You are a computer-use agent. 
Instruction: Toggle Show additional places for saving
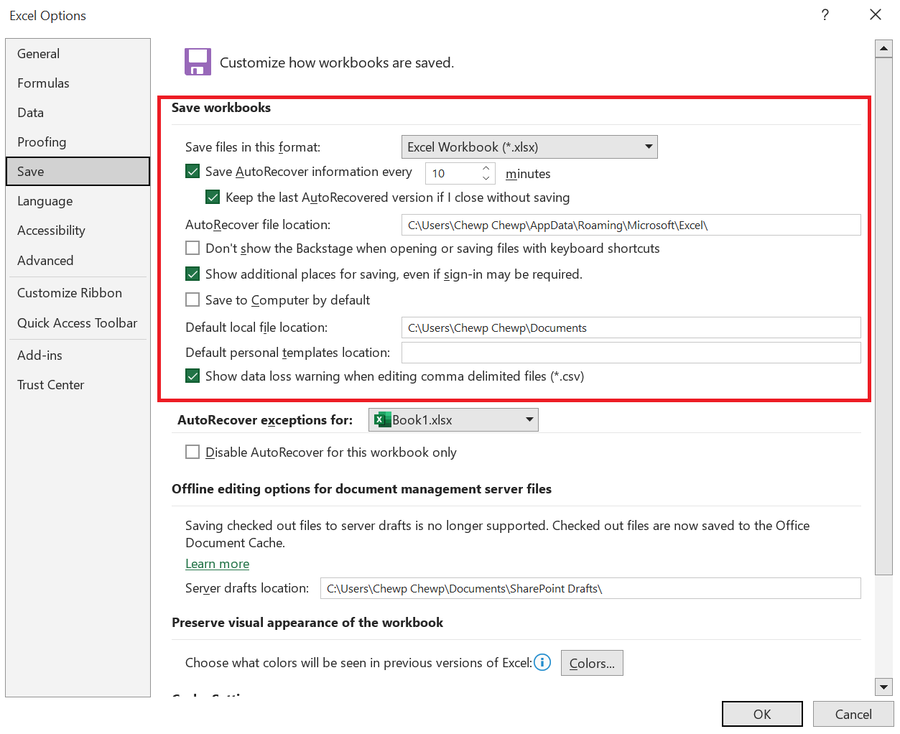(x=192, y=274)
